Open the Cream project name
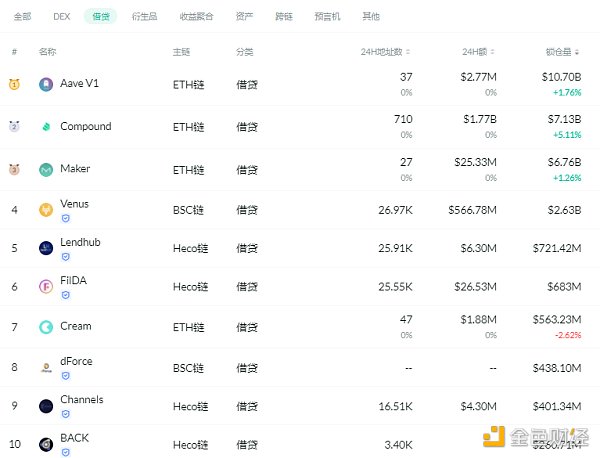This screenshot has height=458, width=600. (76, 326)
